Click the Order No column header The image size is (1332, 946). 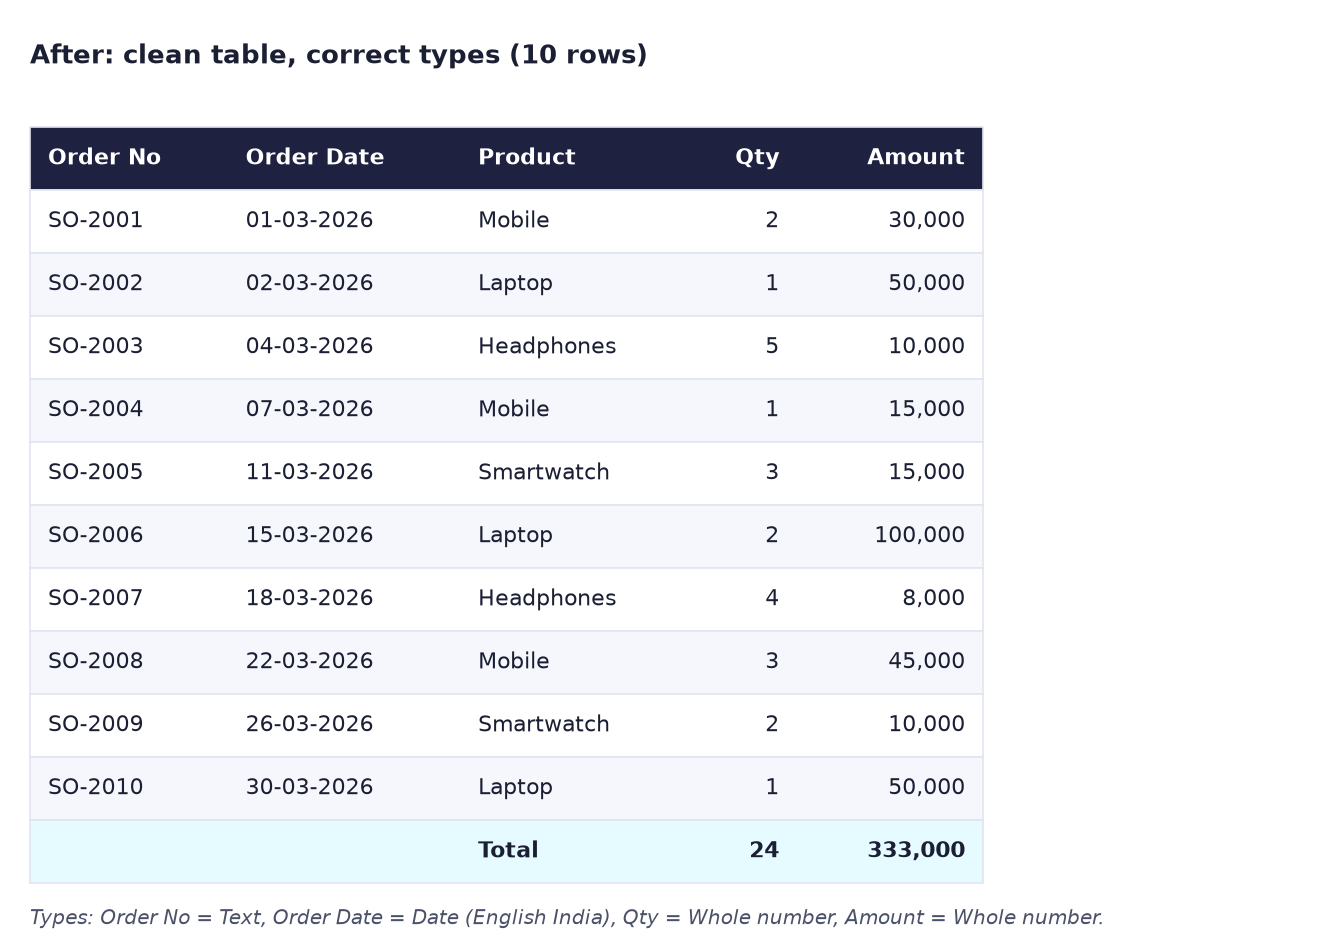coord(104,158)
